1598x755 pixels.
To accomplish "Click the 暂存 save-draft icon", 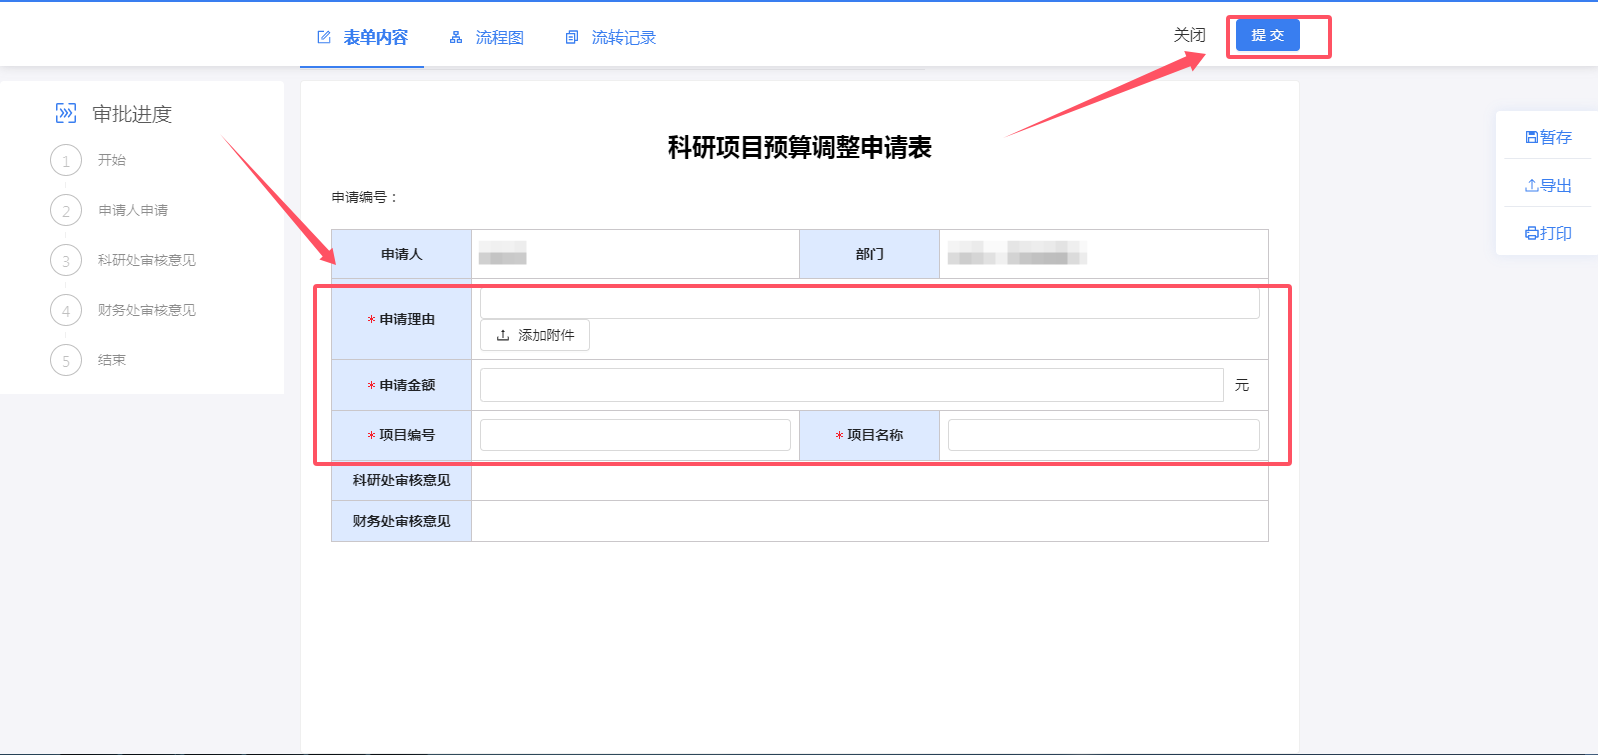I will pyautogui.click(x=1531, y=137).
